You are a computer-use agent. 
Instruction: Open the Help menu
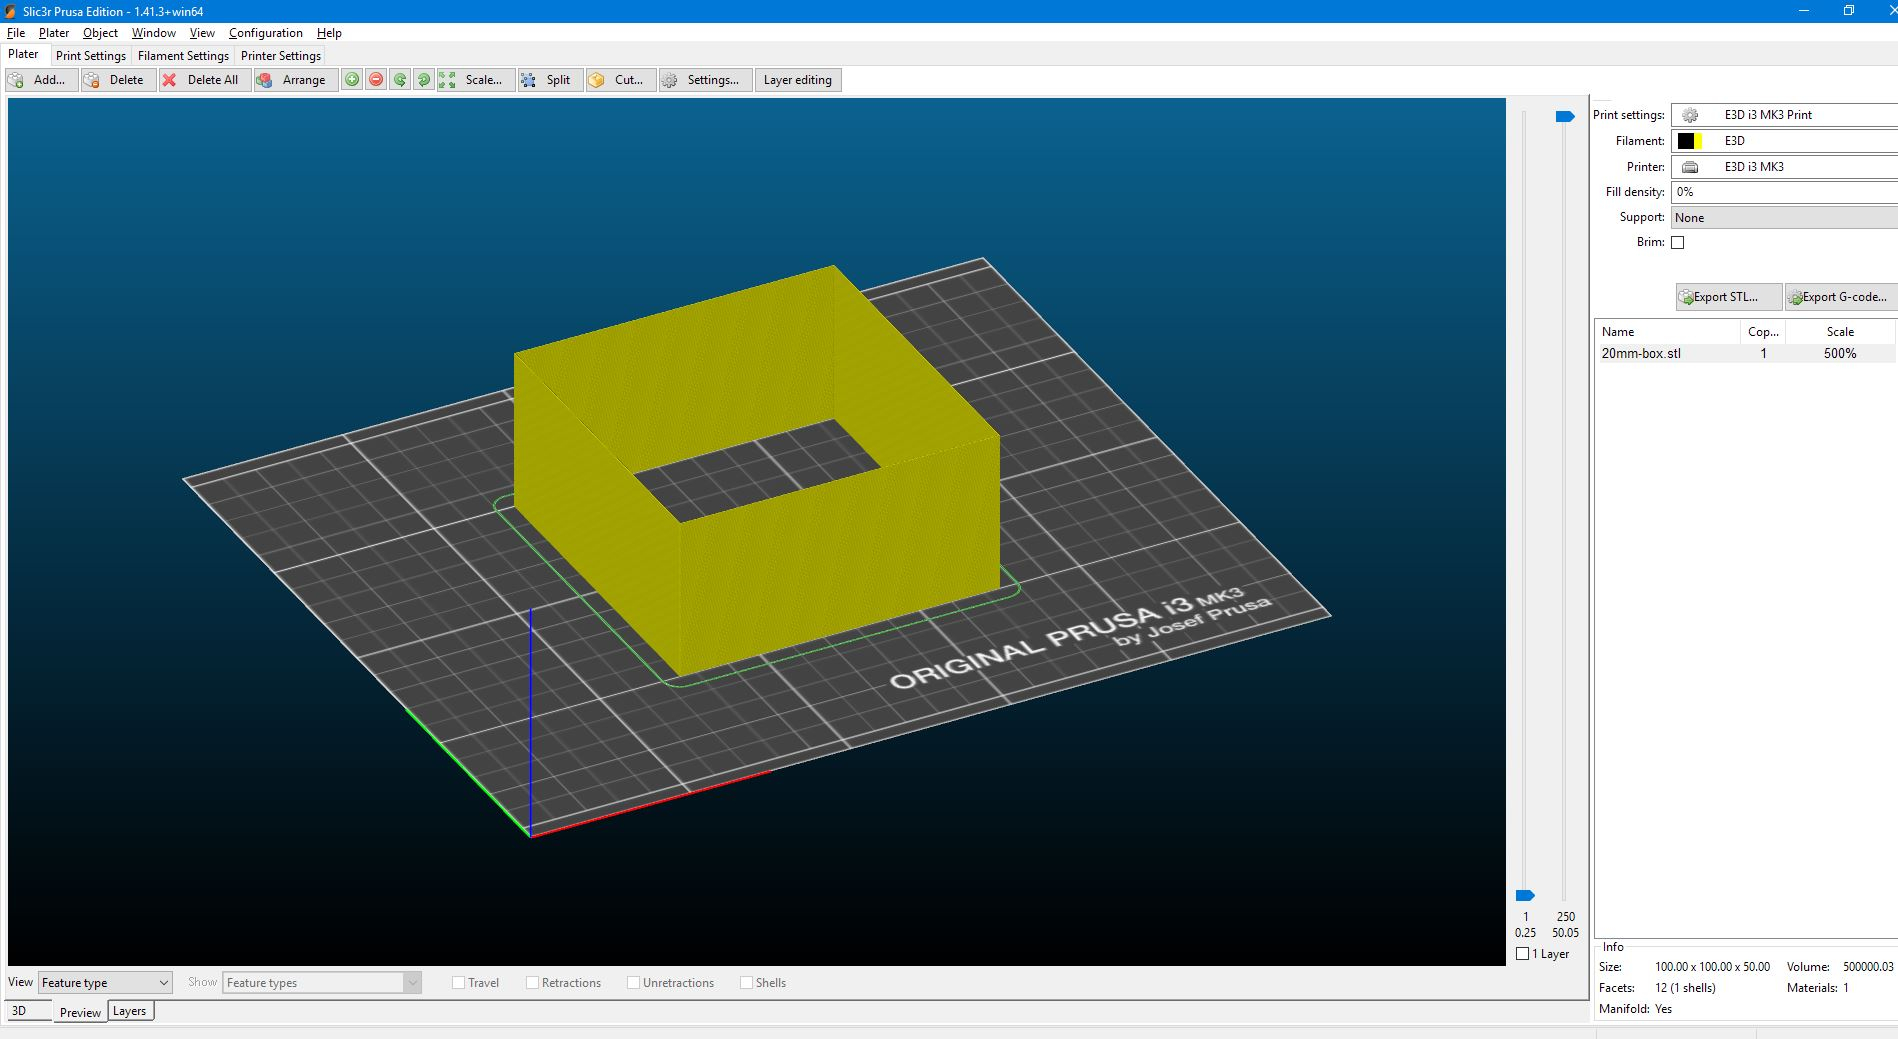click(329, 33)
